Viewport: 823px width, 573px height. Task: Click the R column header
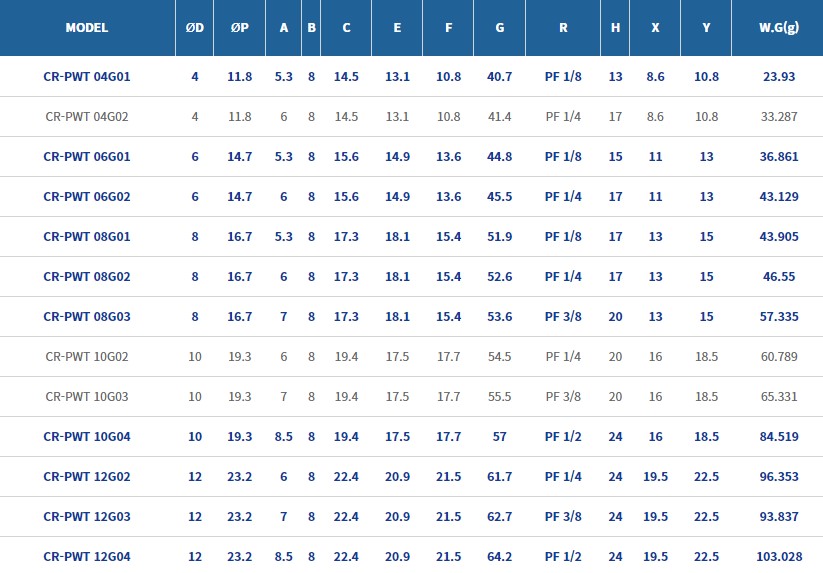point(563,28)
